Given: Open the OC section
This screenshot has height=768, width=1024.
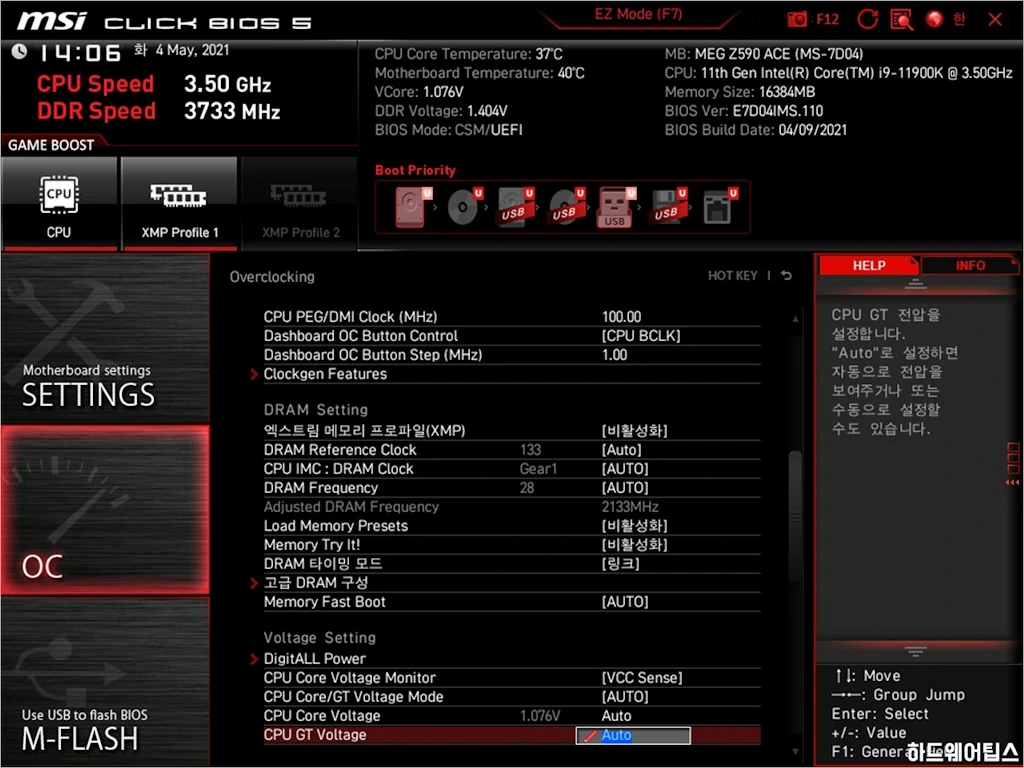Looking at the screenshot, I should tap(106, 510).
